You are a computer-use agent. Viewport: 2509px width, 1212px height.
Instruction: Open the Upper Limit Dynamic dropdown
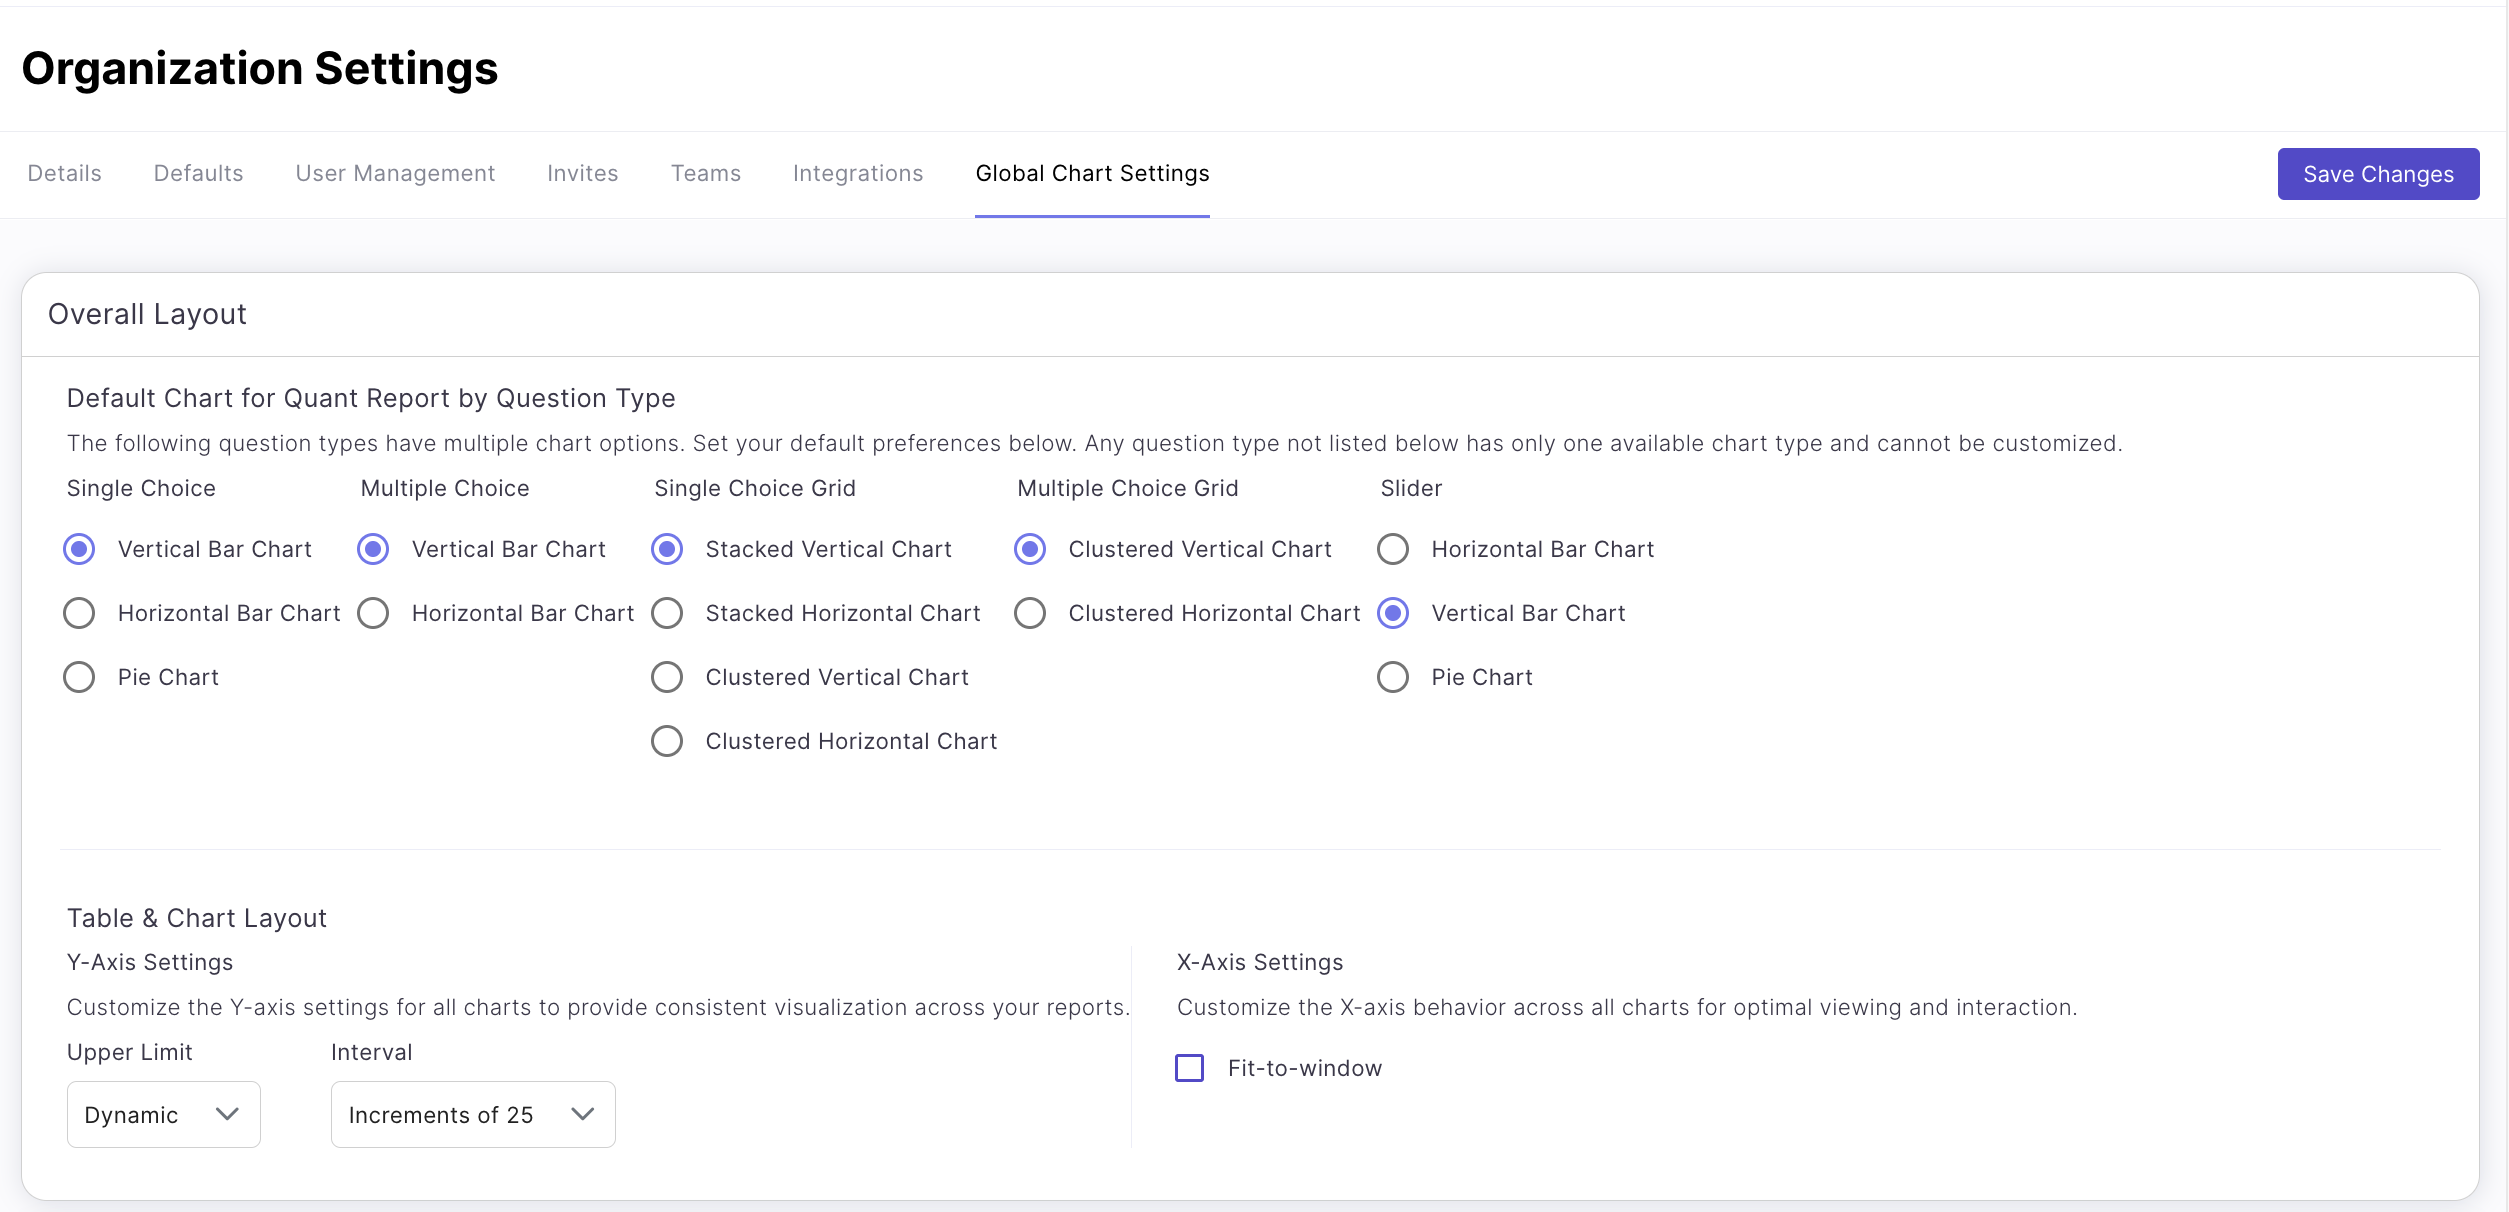163,1114
